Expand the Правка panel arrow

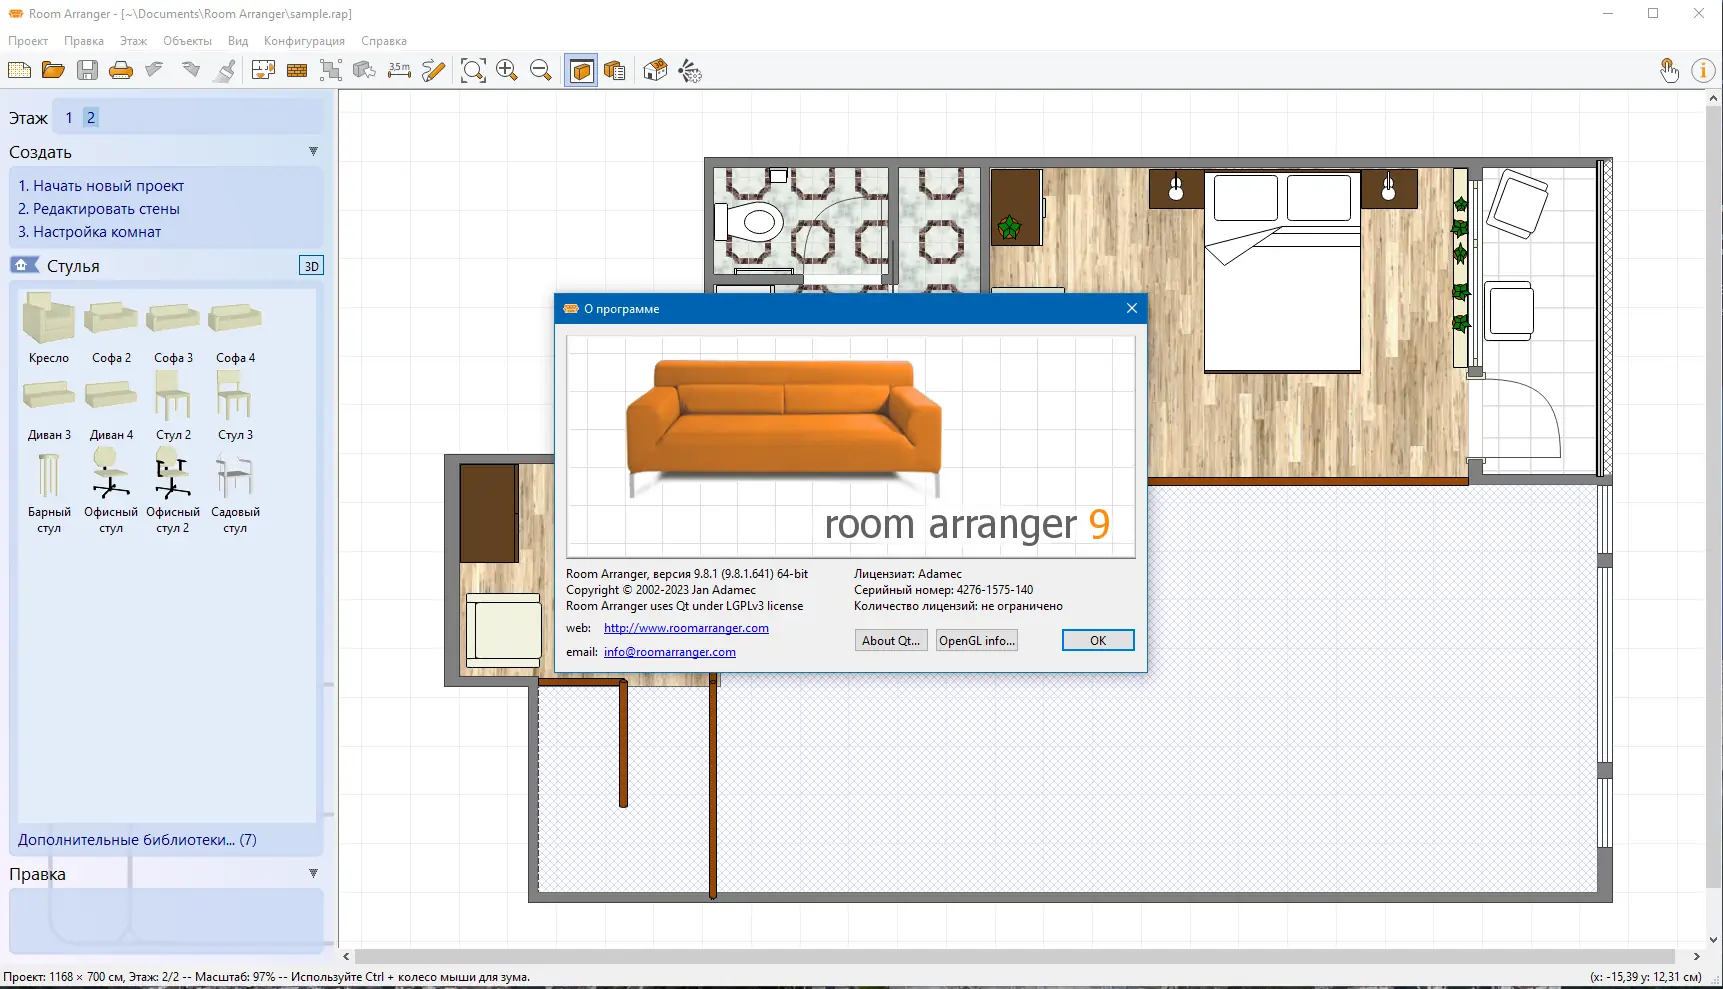pos(313,874)
